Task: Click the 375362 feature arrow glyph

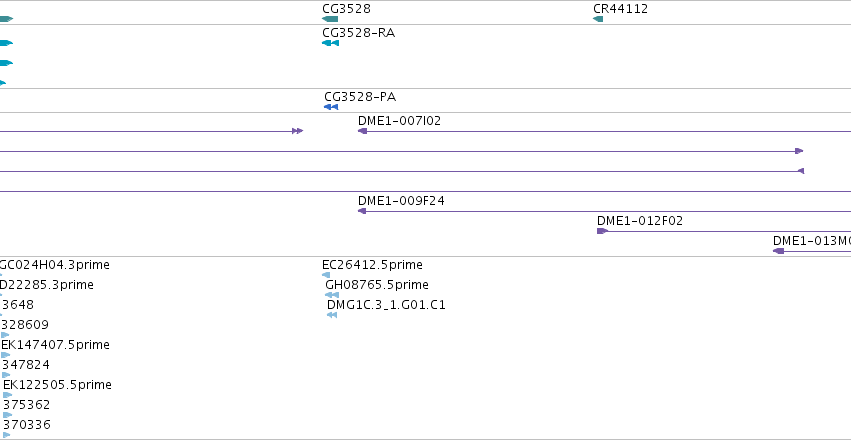Action: click(7, 415)
